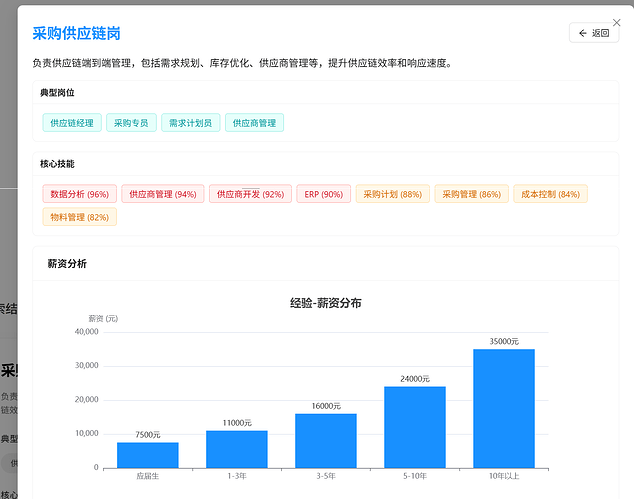Select the 10年以上 salary bar
The height and width of the screenshot is (499, 634).
tap(504, 408)
